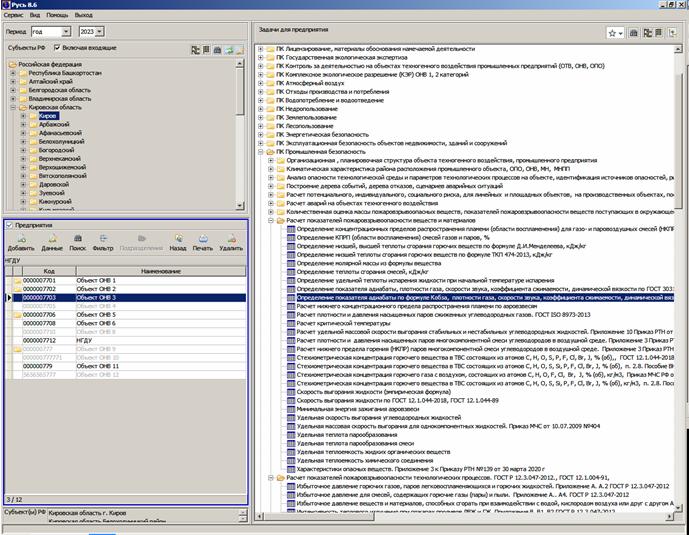Image resolution: width=689 pixels, height=535 pixels.
Task: Print the list with the Печать icon
Action: pos(203,241)
